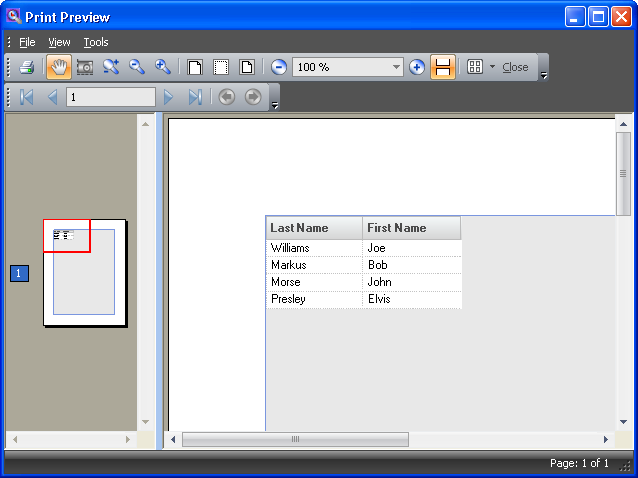This screenshot has width=638, height=478.
Task: Click the zoom out minus button
Action: (x=279, y=67)
